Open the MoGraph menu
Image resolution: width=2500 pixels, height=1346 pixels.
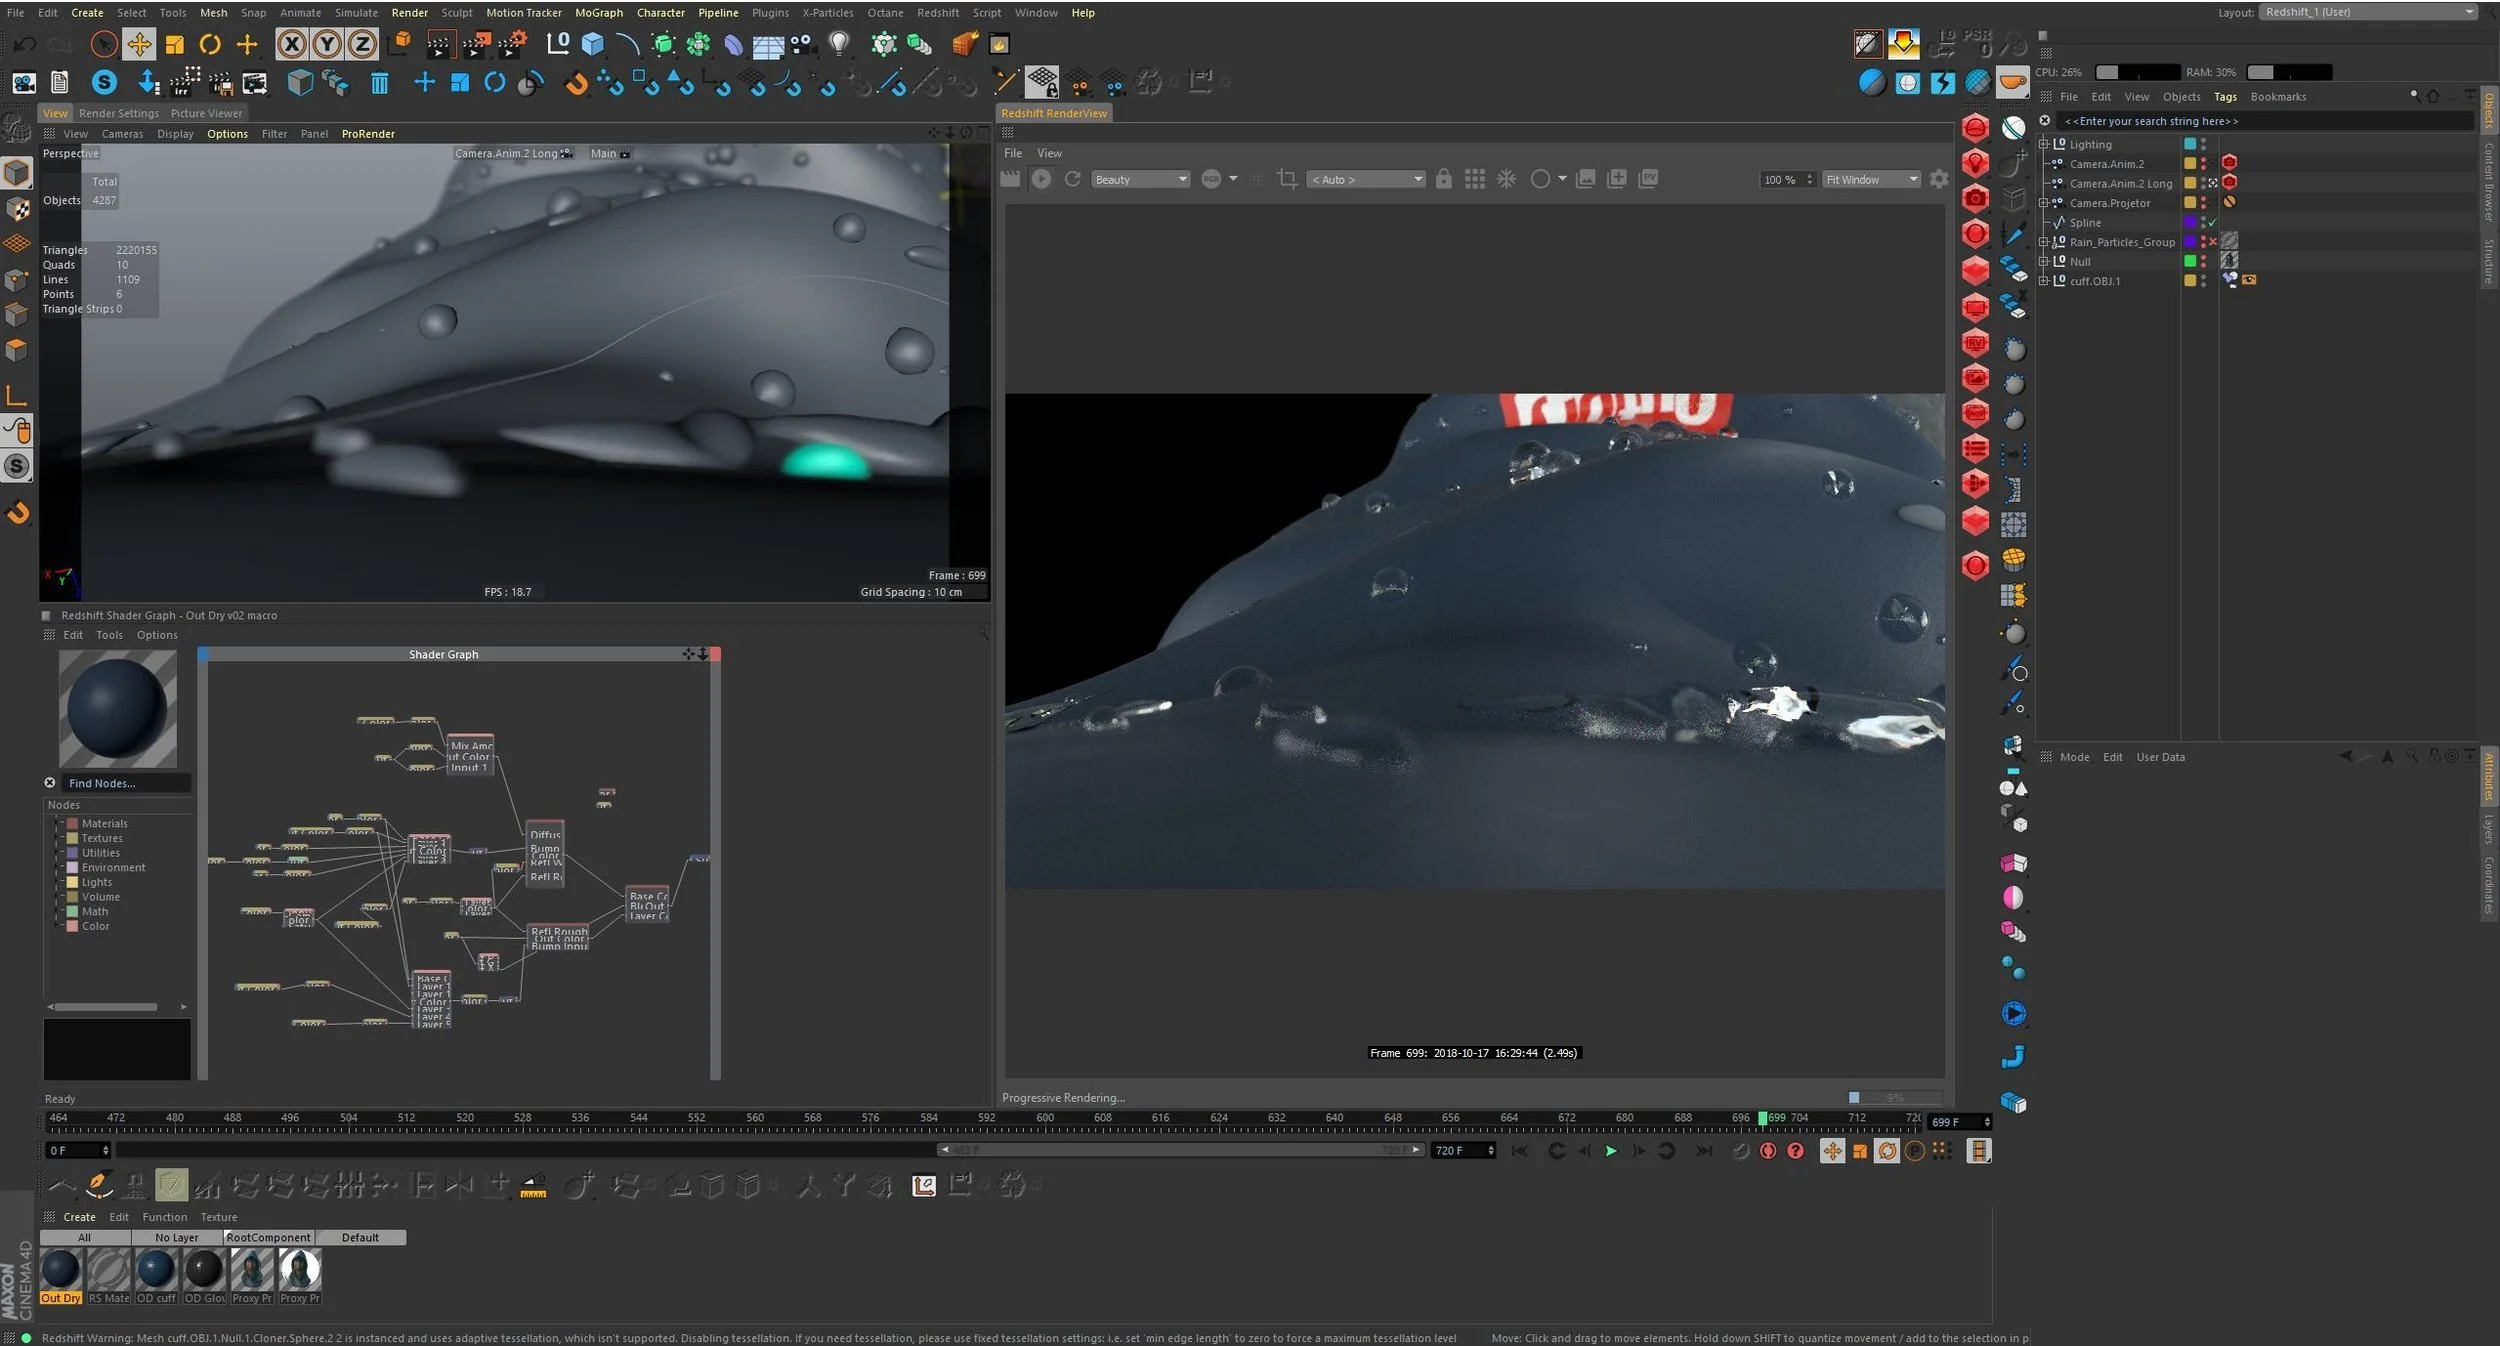pyautogui.click(x=598, y=13)
